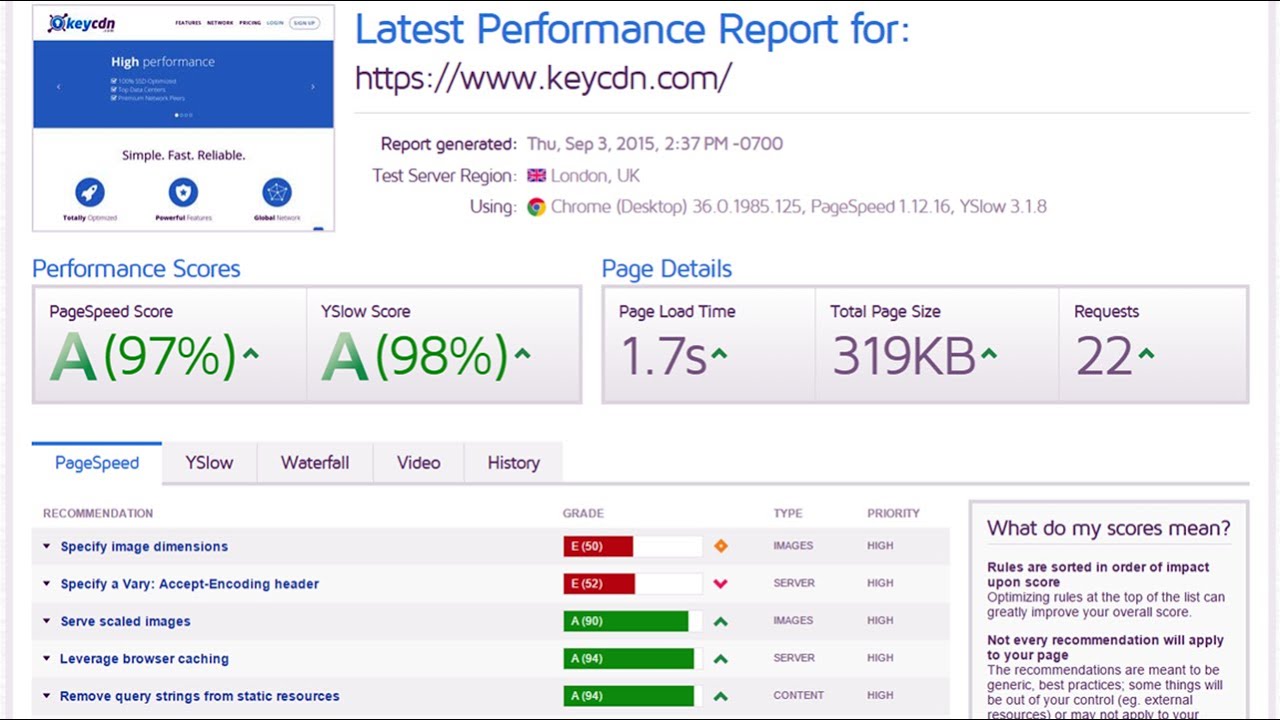This screenshot has width=1280, height=720.
Task: Open the Specify image dimensions recommendation
Action: click(144, 547)
